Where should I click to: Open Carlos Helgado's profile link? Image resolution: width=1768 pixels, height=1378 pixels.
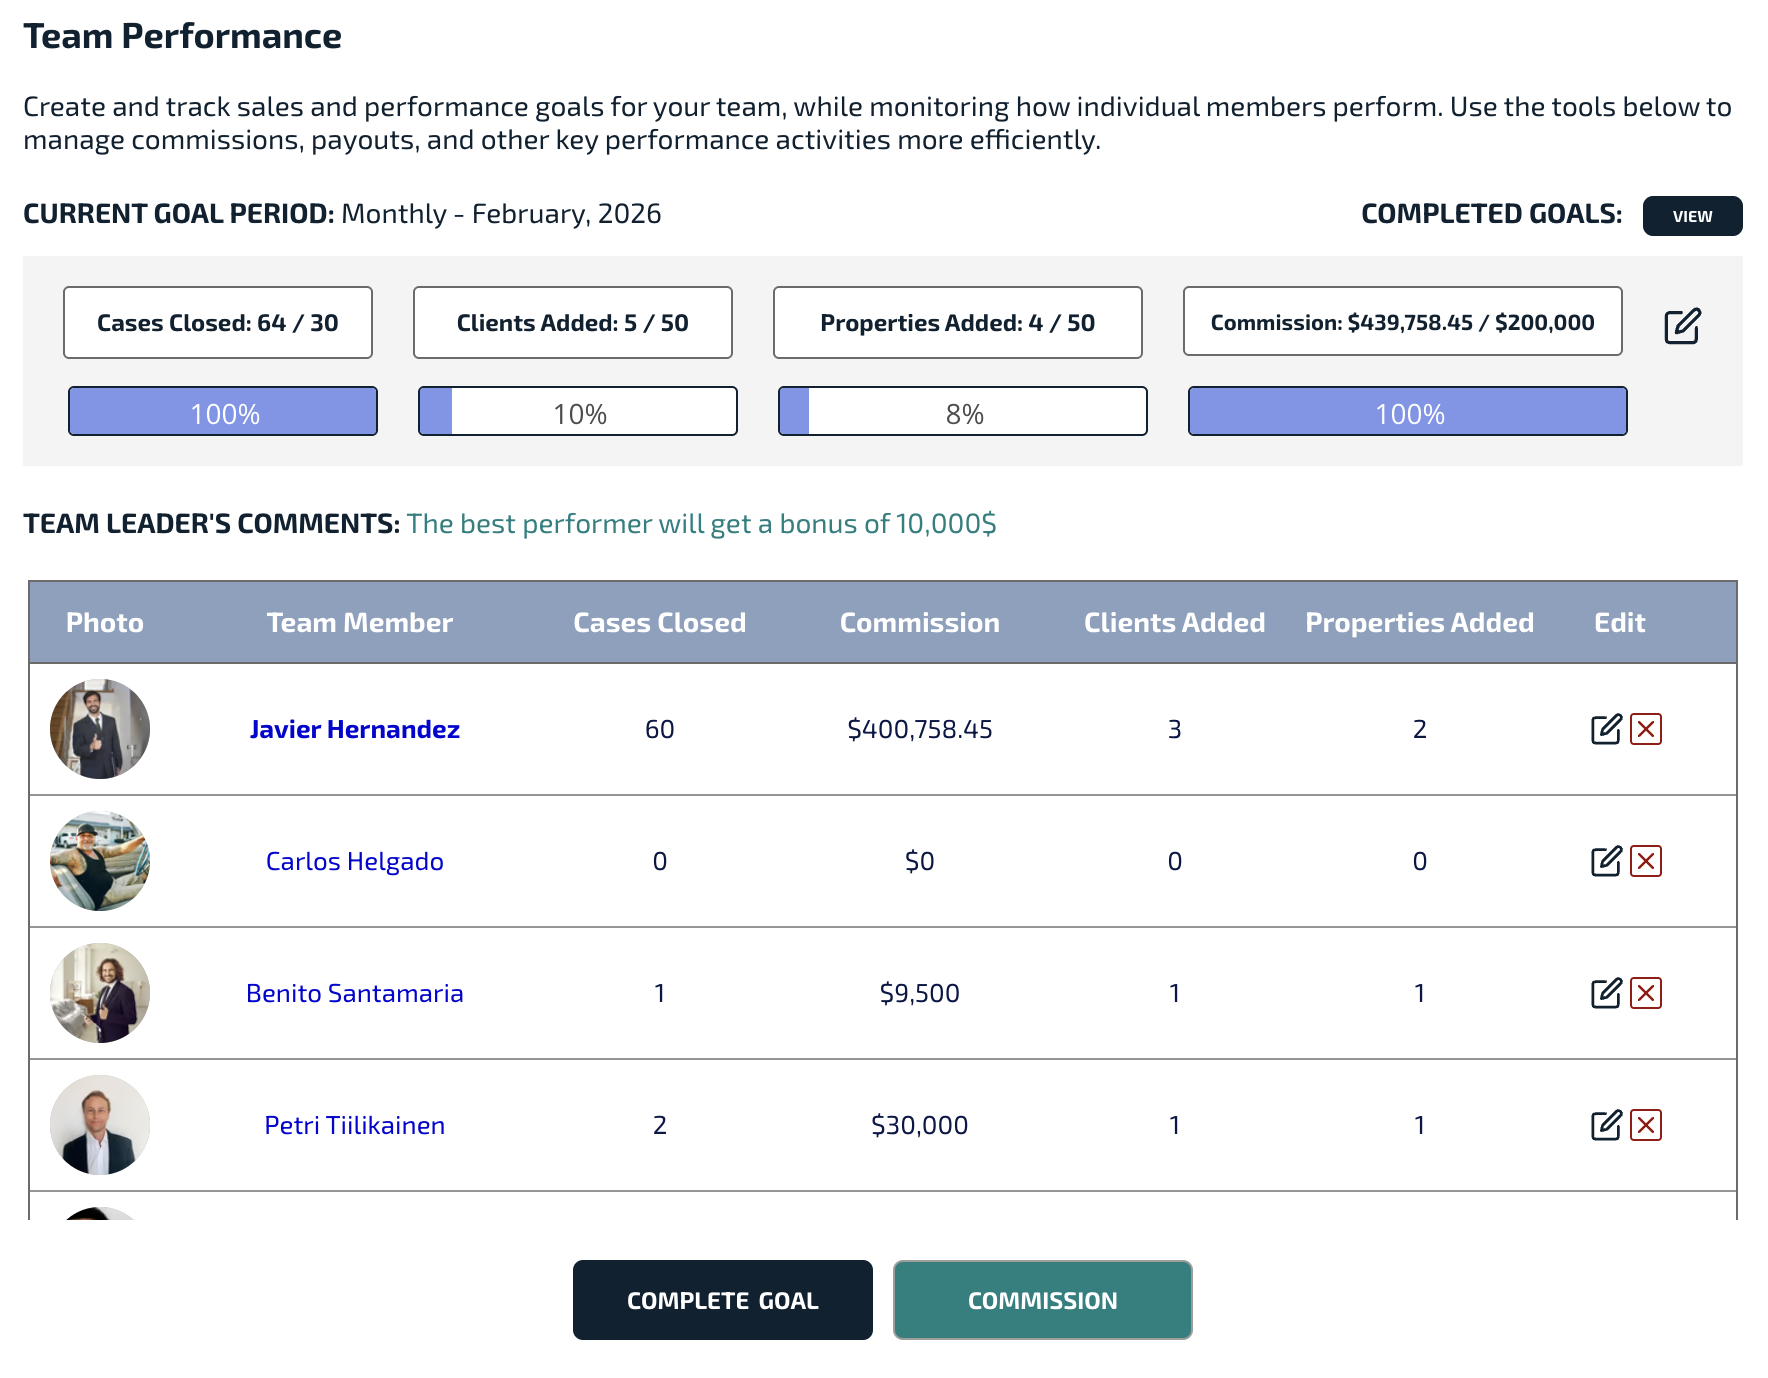pos(354,861)
